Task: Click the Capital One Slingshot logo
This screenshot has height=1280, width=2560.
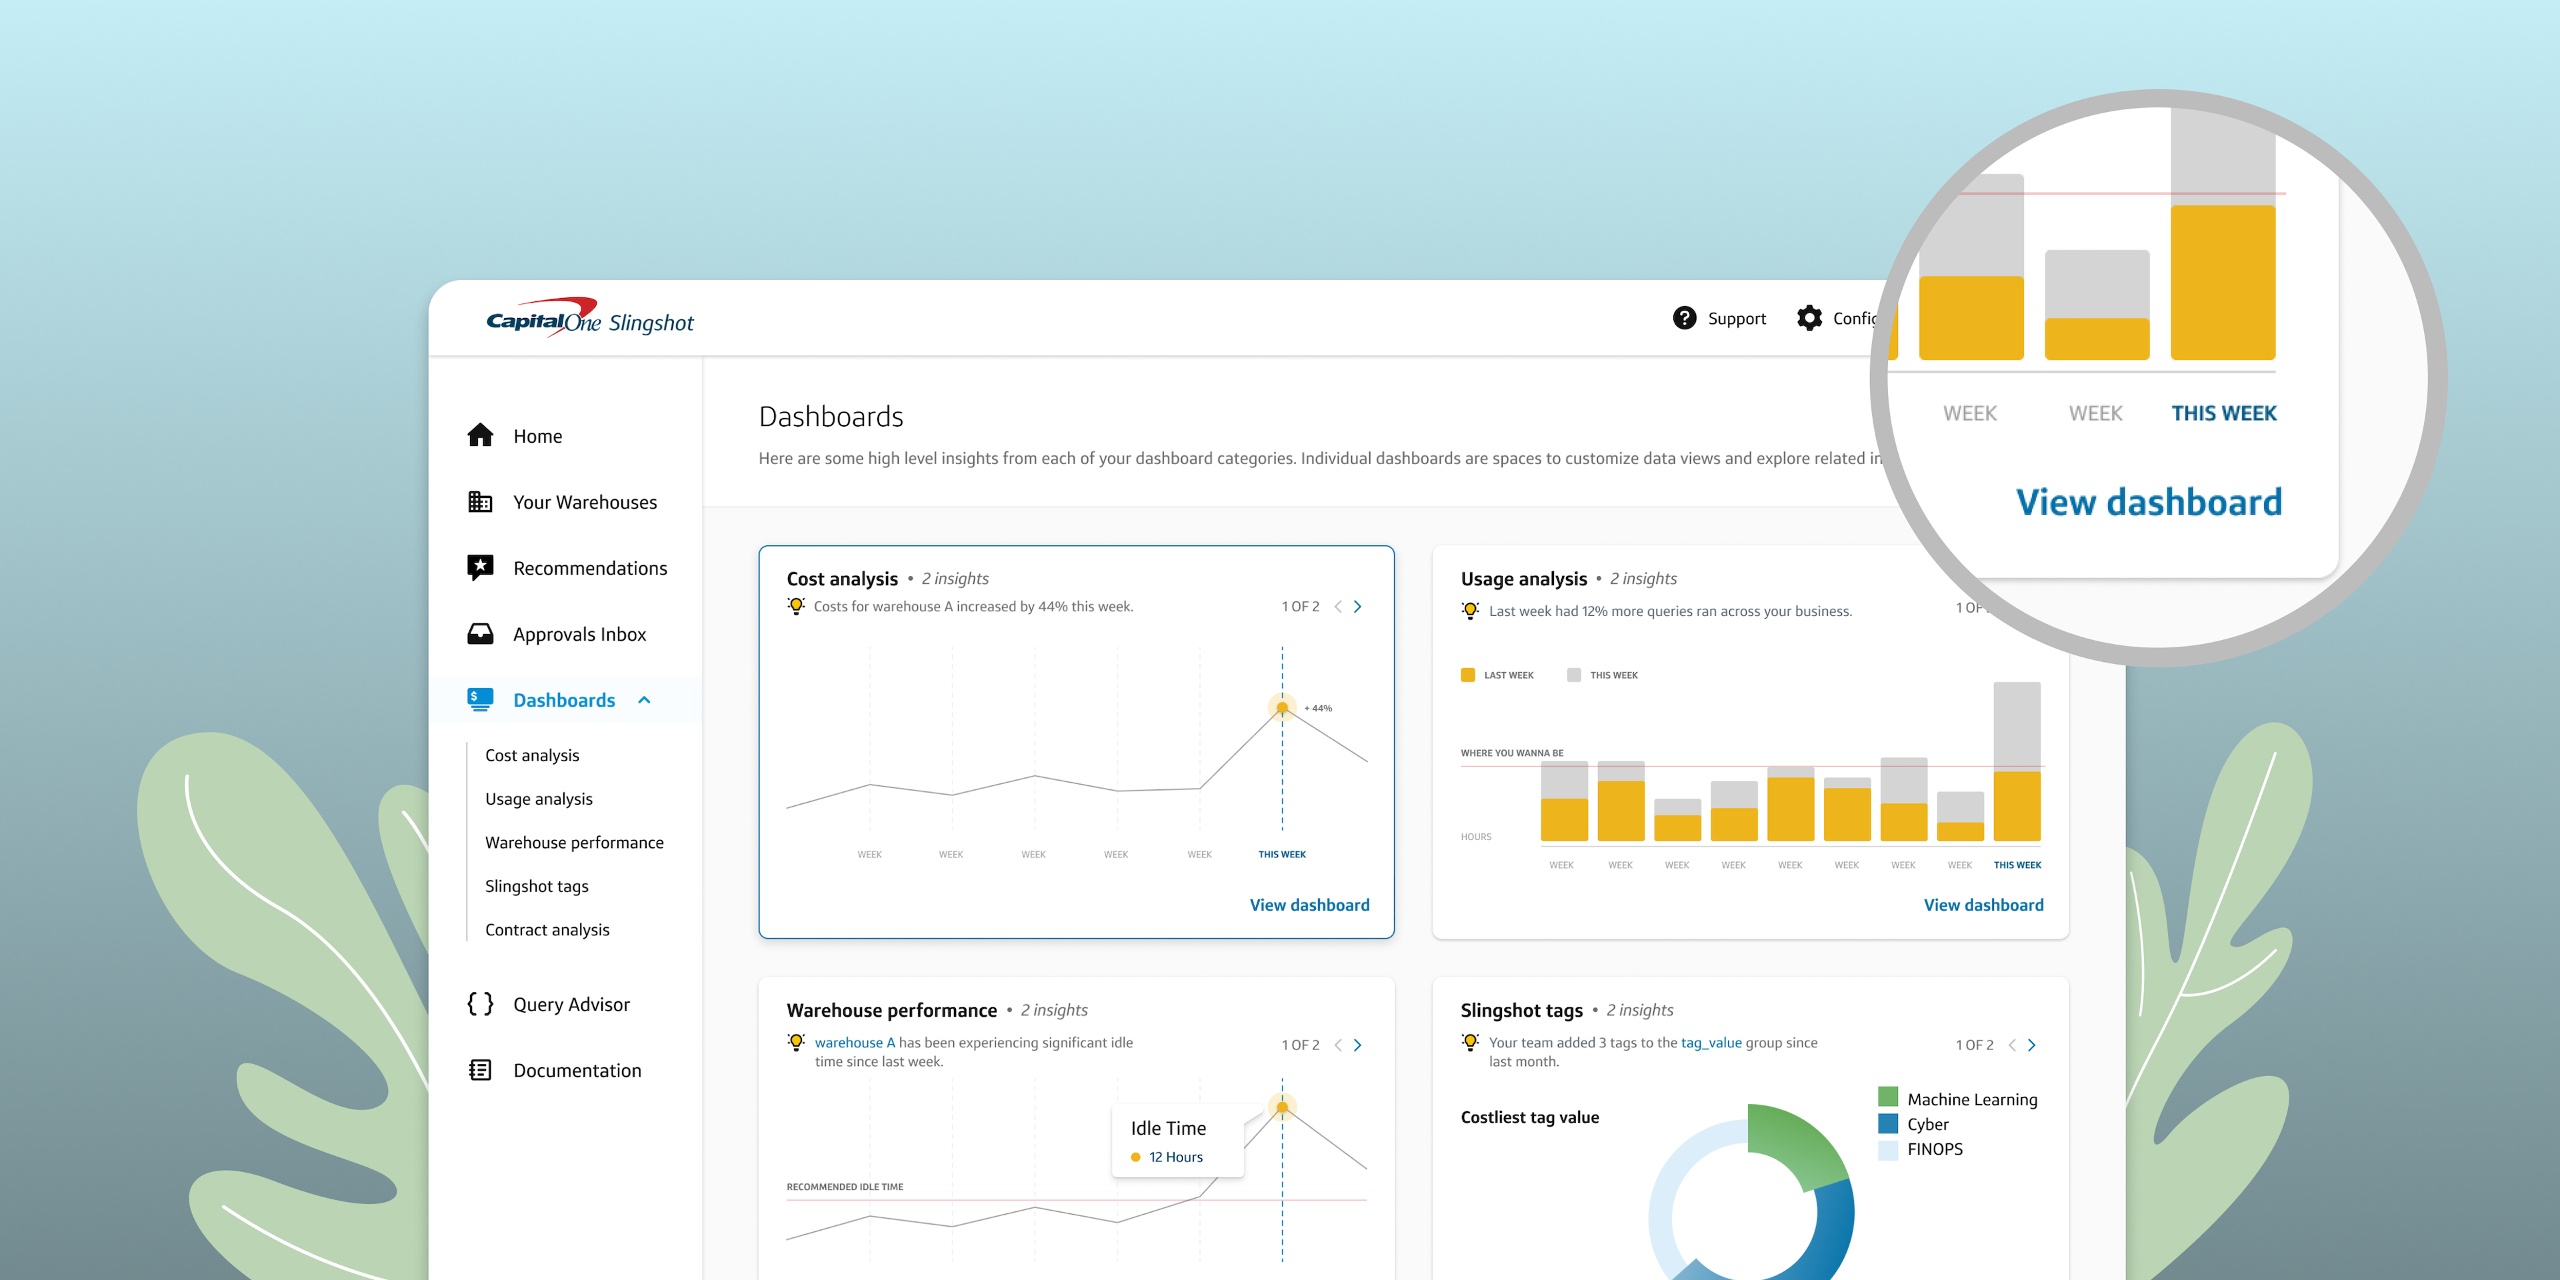Action: click(590, 319)
